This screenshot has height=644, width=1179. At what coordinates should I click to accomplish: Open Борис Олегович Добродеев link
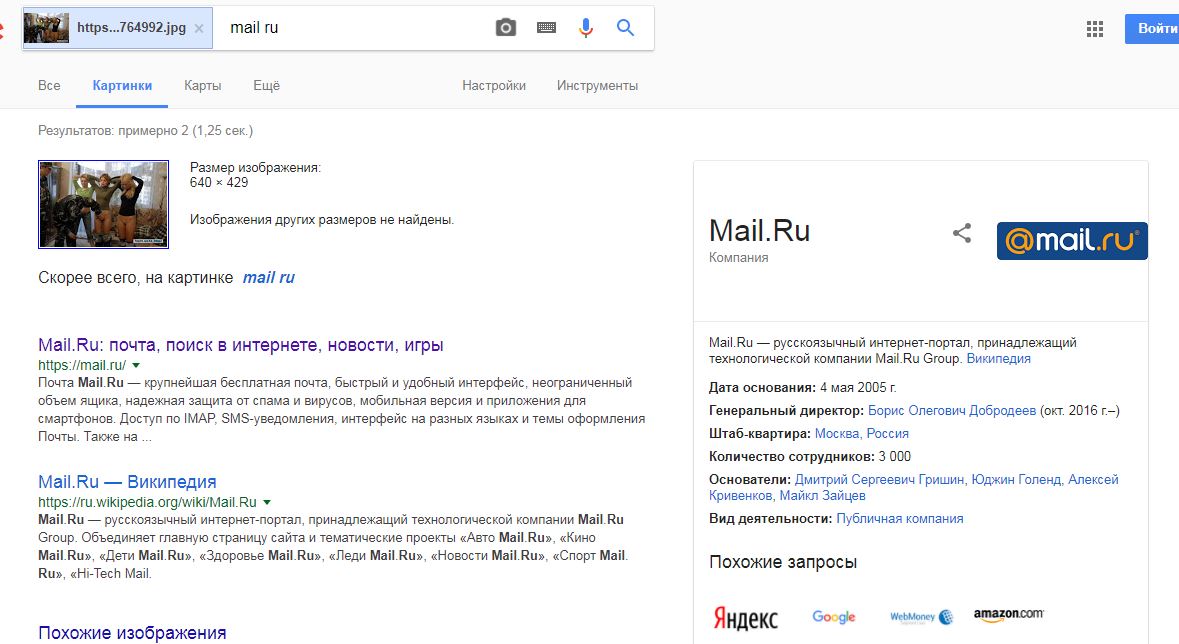(x=952, y=411)
